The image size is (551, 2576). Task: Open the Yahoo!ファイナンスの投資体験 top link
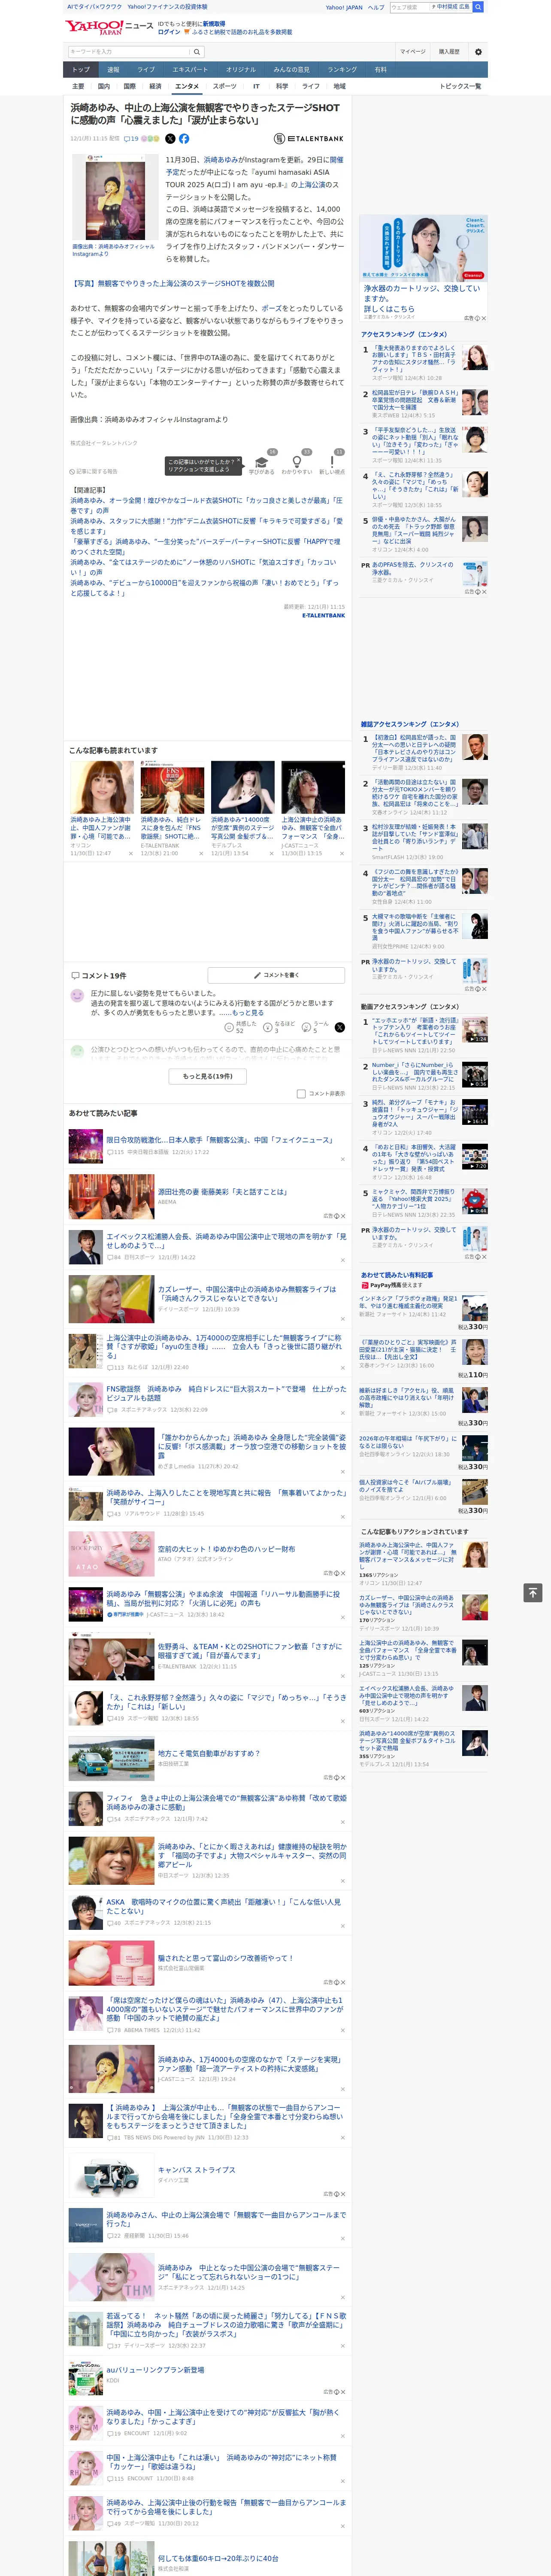167,7
